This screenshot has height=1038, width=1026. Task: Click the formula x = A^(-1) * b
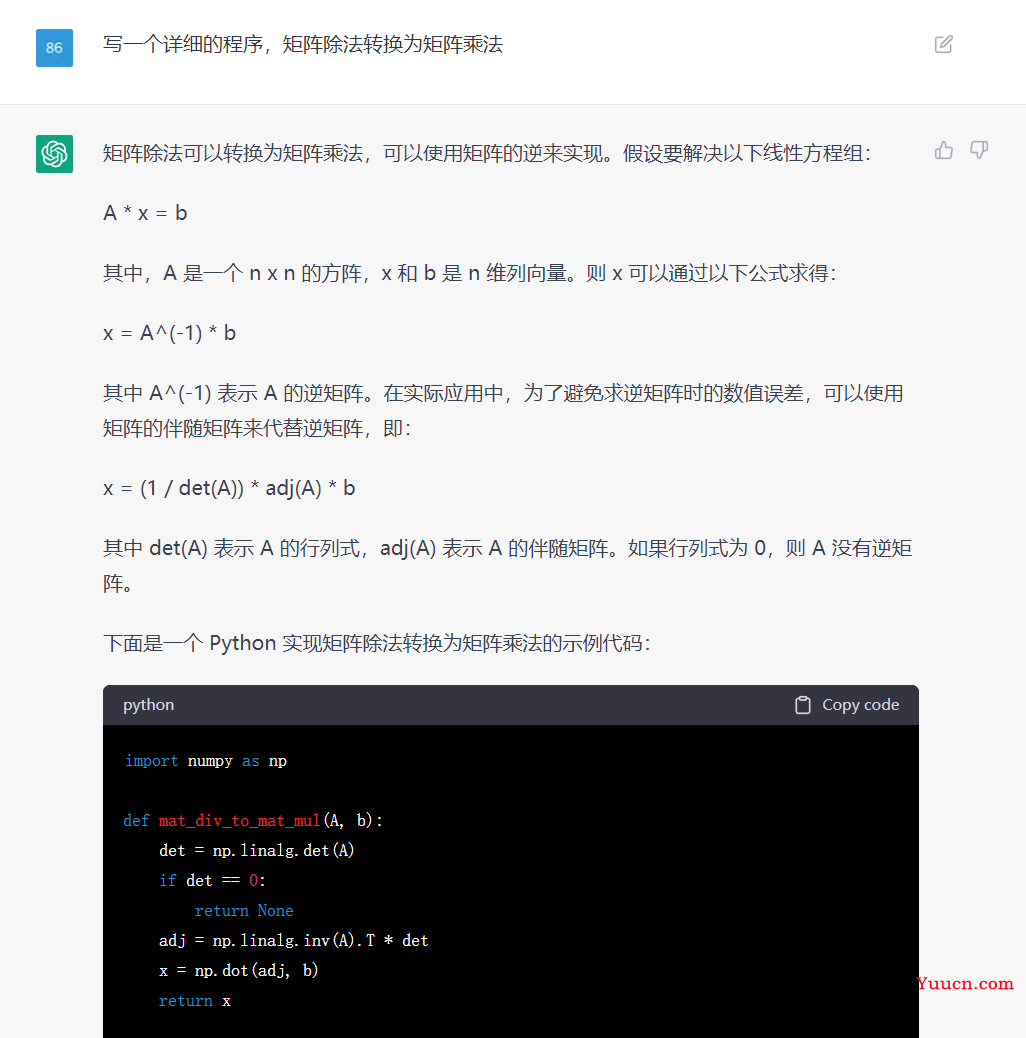169,333
